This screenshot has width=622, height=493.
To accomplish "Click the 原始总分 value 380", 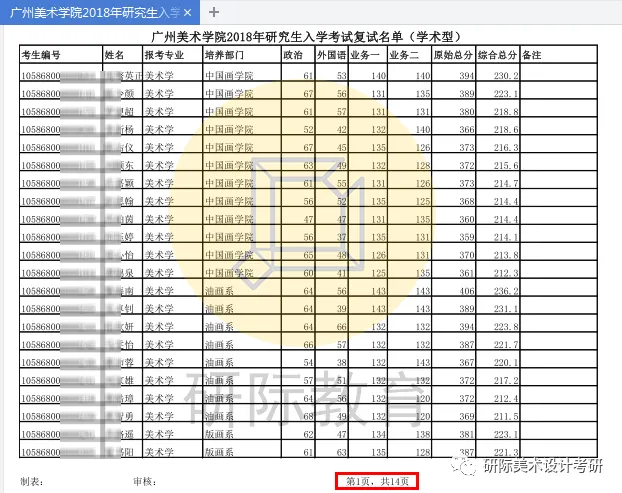I will [467, 112].
